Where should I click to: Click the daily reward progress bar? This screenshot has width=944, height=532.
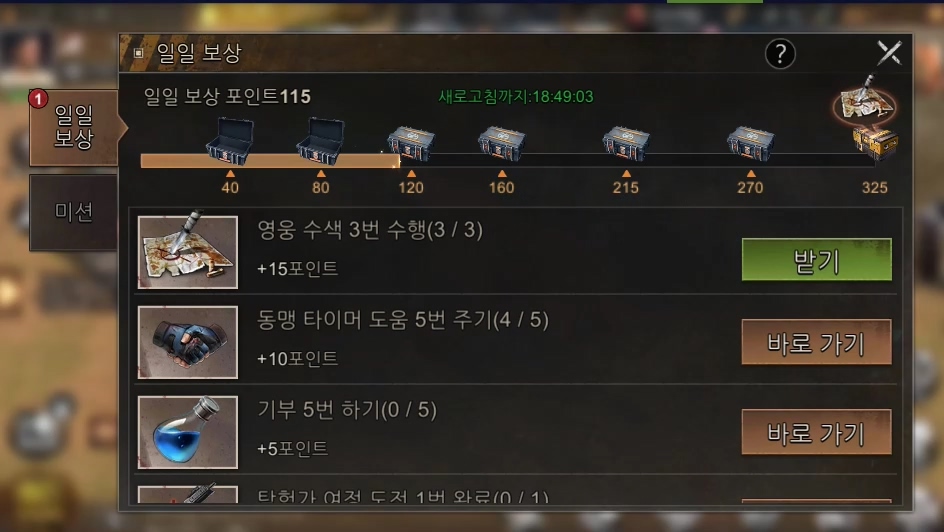tap(508, 161)
